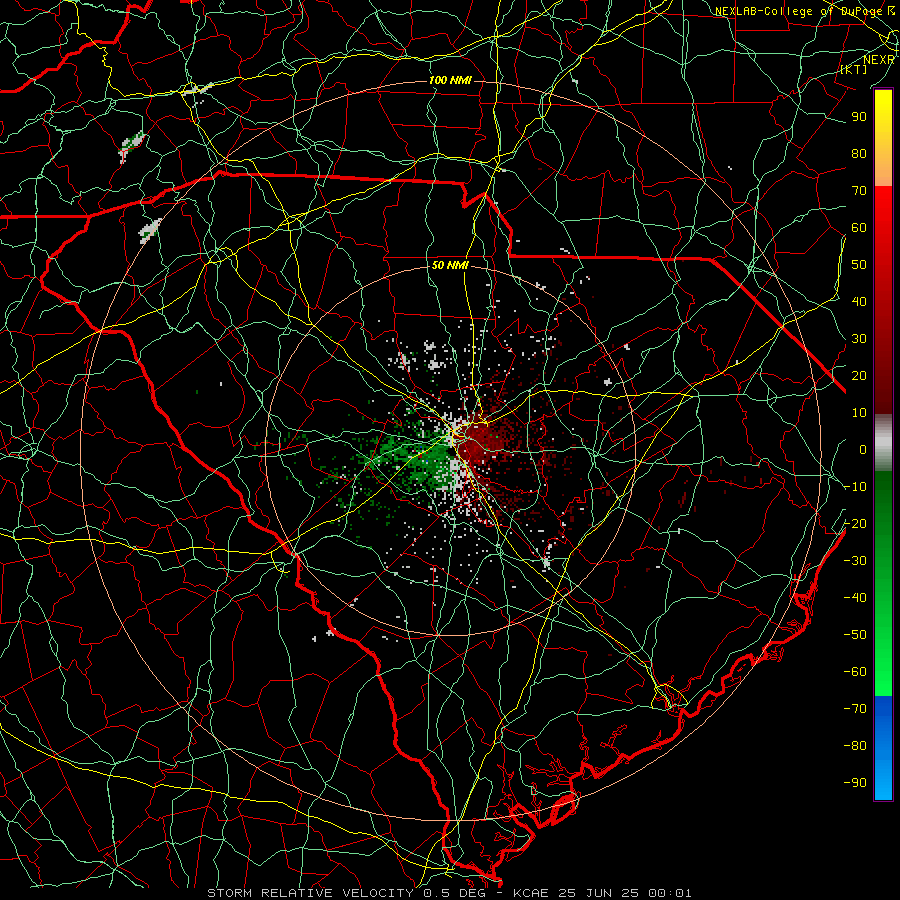The image size is (900, 900).
Task: Click the 60 value on velocity scale
Action: (x=859, y=228)
